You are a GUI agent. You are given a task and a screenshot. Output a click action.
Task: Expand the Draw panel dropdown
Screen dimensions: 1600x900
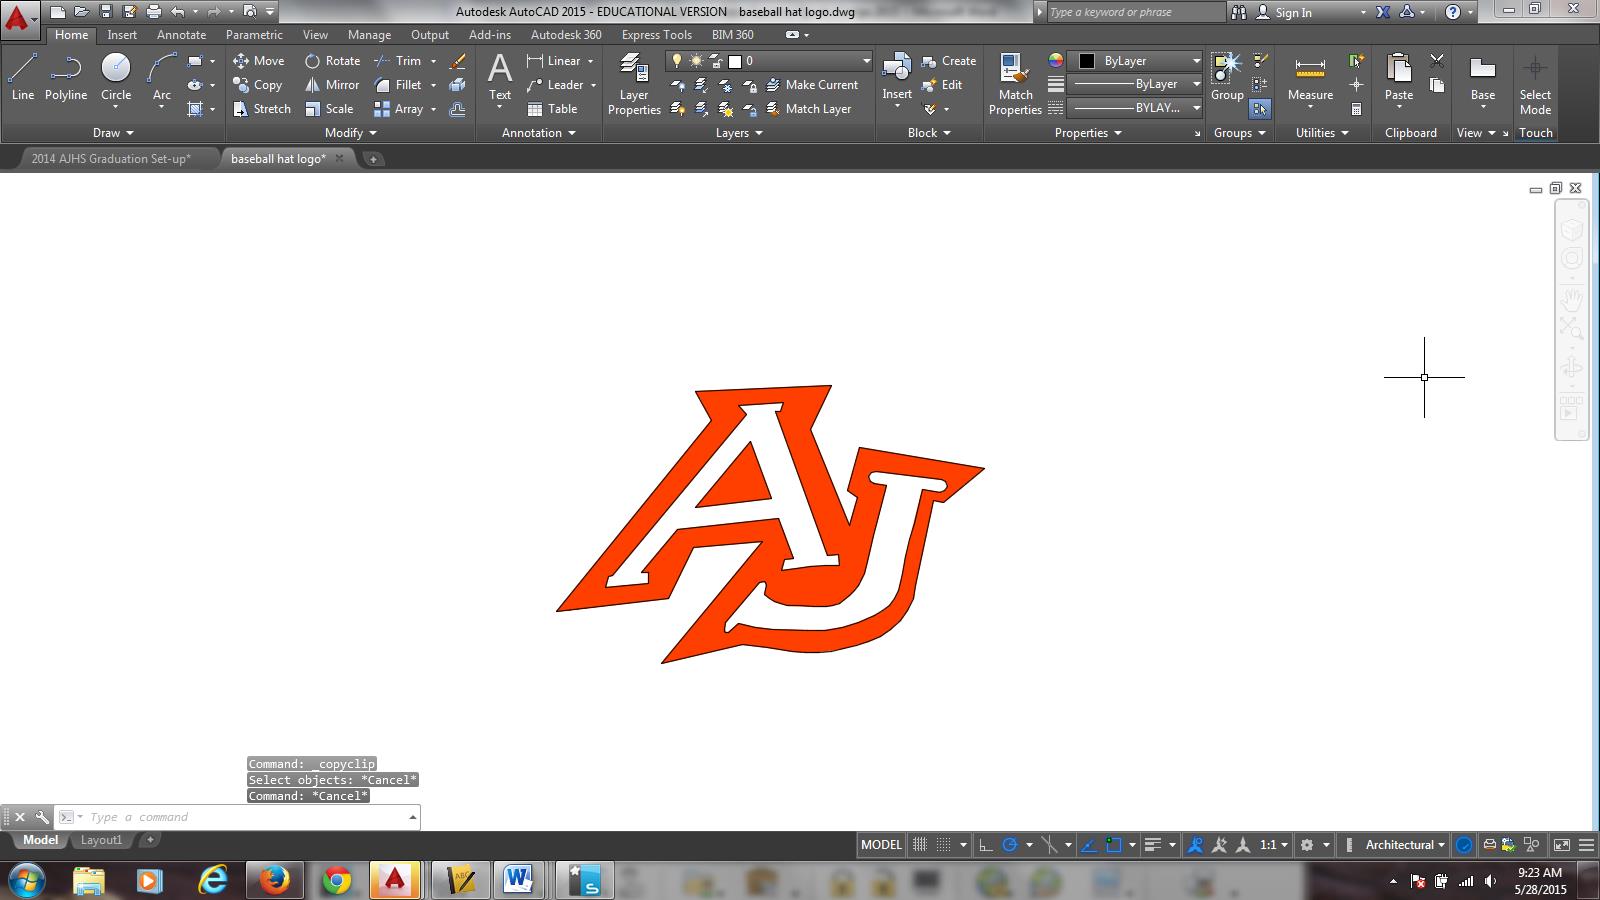point(112,133)
